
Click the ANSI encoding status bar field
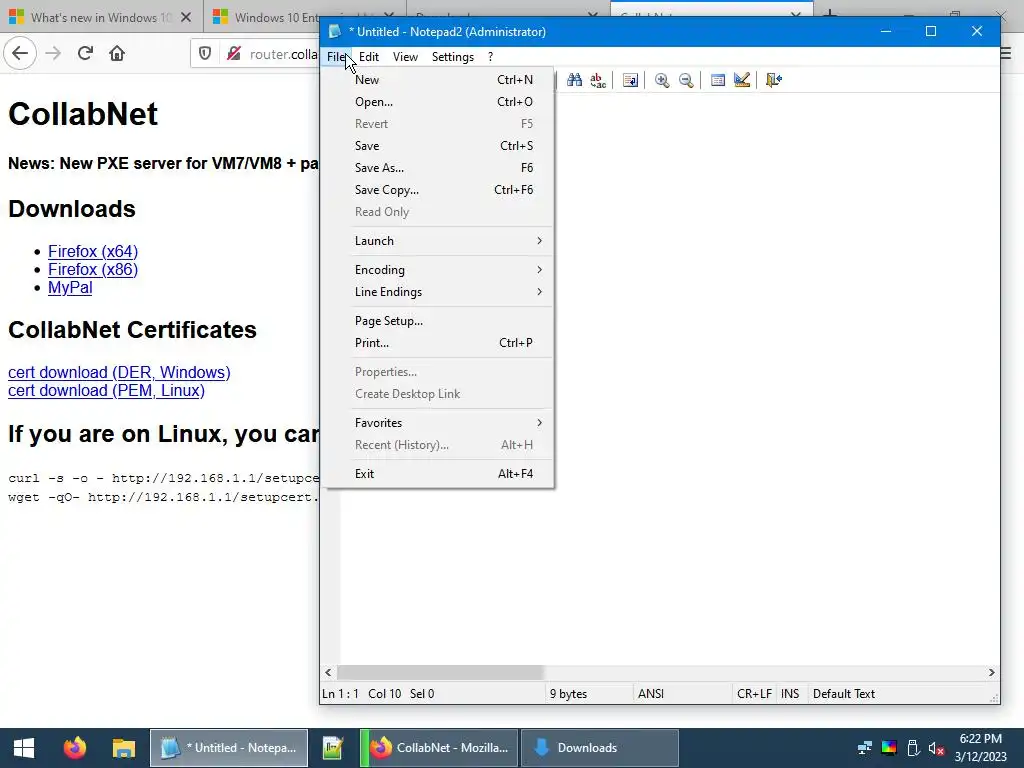pos(682,694)
